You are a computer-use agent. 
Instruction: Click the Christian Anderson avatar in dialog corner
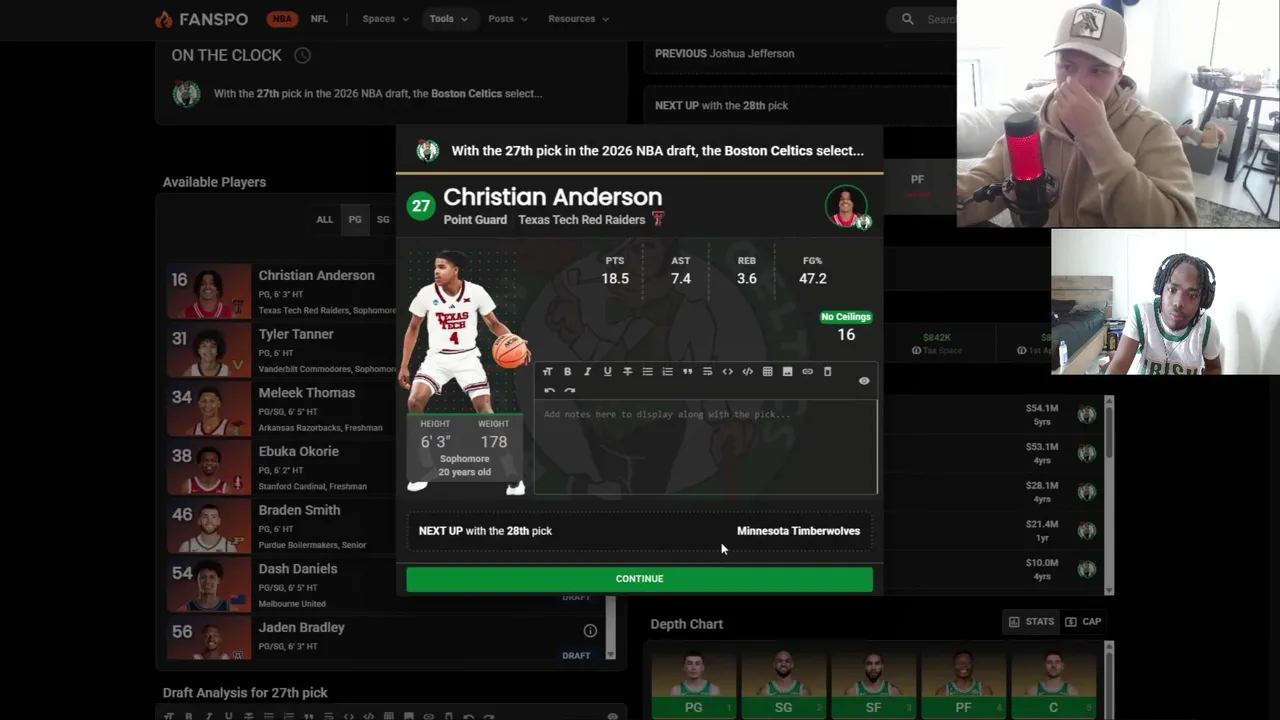pyautogui.click(x=846, y=206)
